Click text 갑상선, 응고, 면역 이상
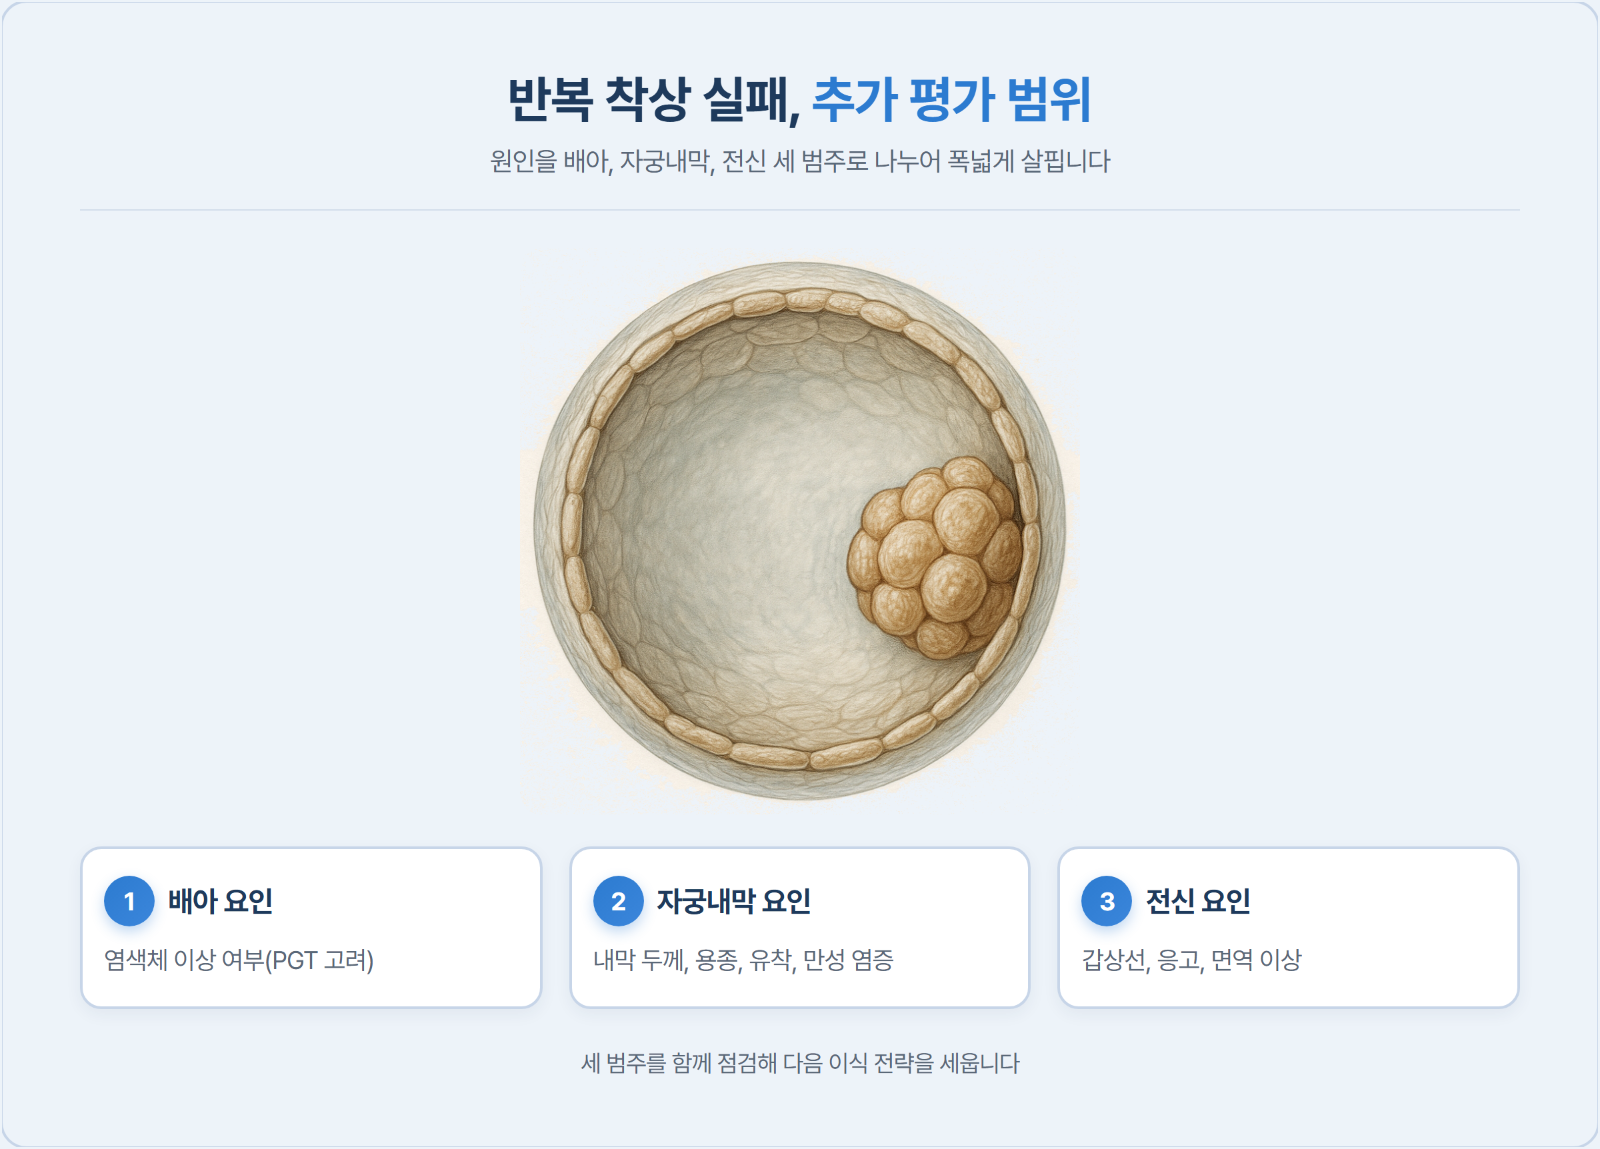 click(1191, 960)
